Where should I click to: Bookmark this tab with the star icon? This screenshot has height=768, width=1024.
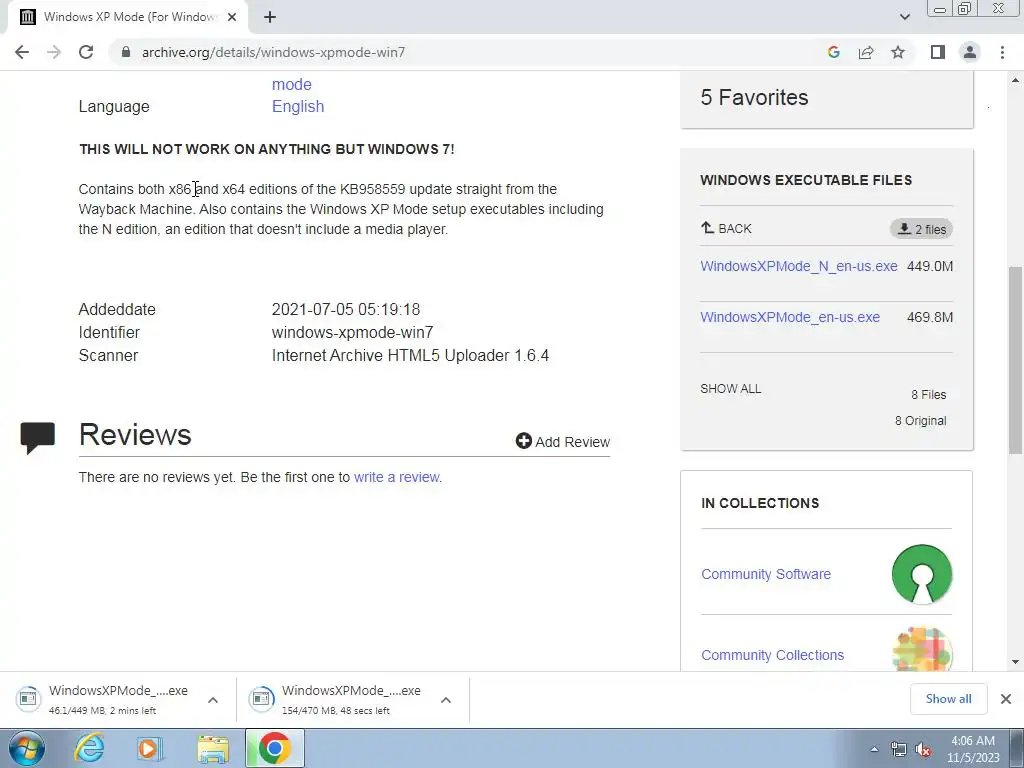click(x=898, y=52)
